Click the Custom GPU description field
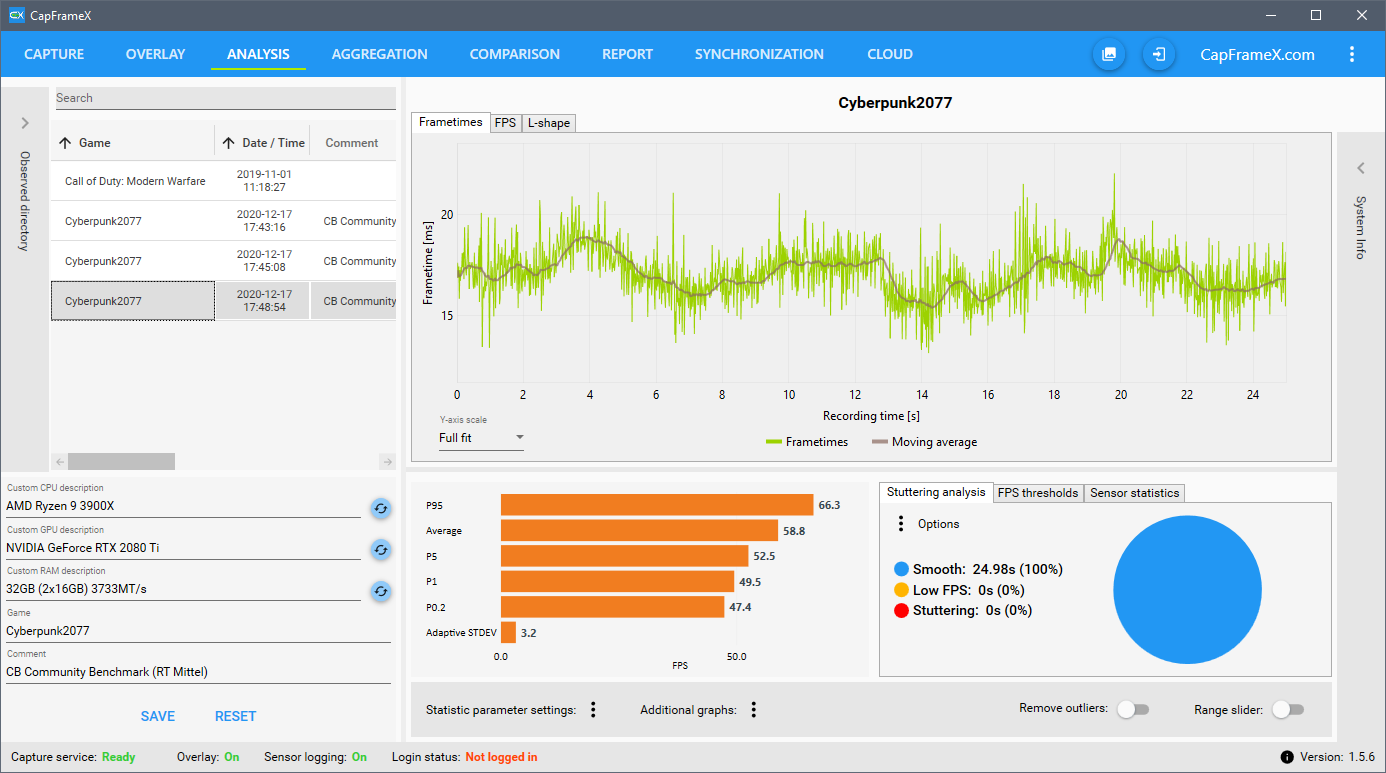 [x=183, y=548]
